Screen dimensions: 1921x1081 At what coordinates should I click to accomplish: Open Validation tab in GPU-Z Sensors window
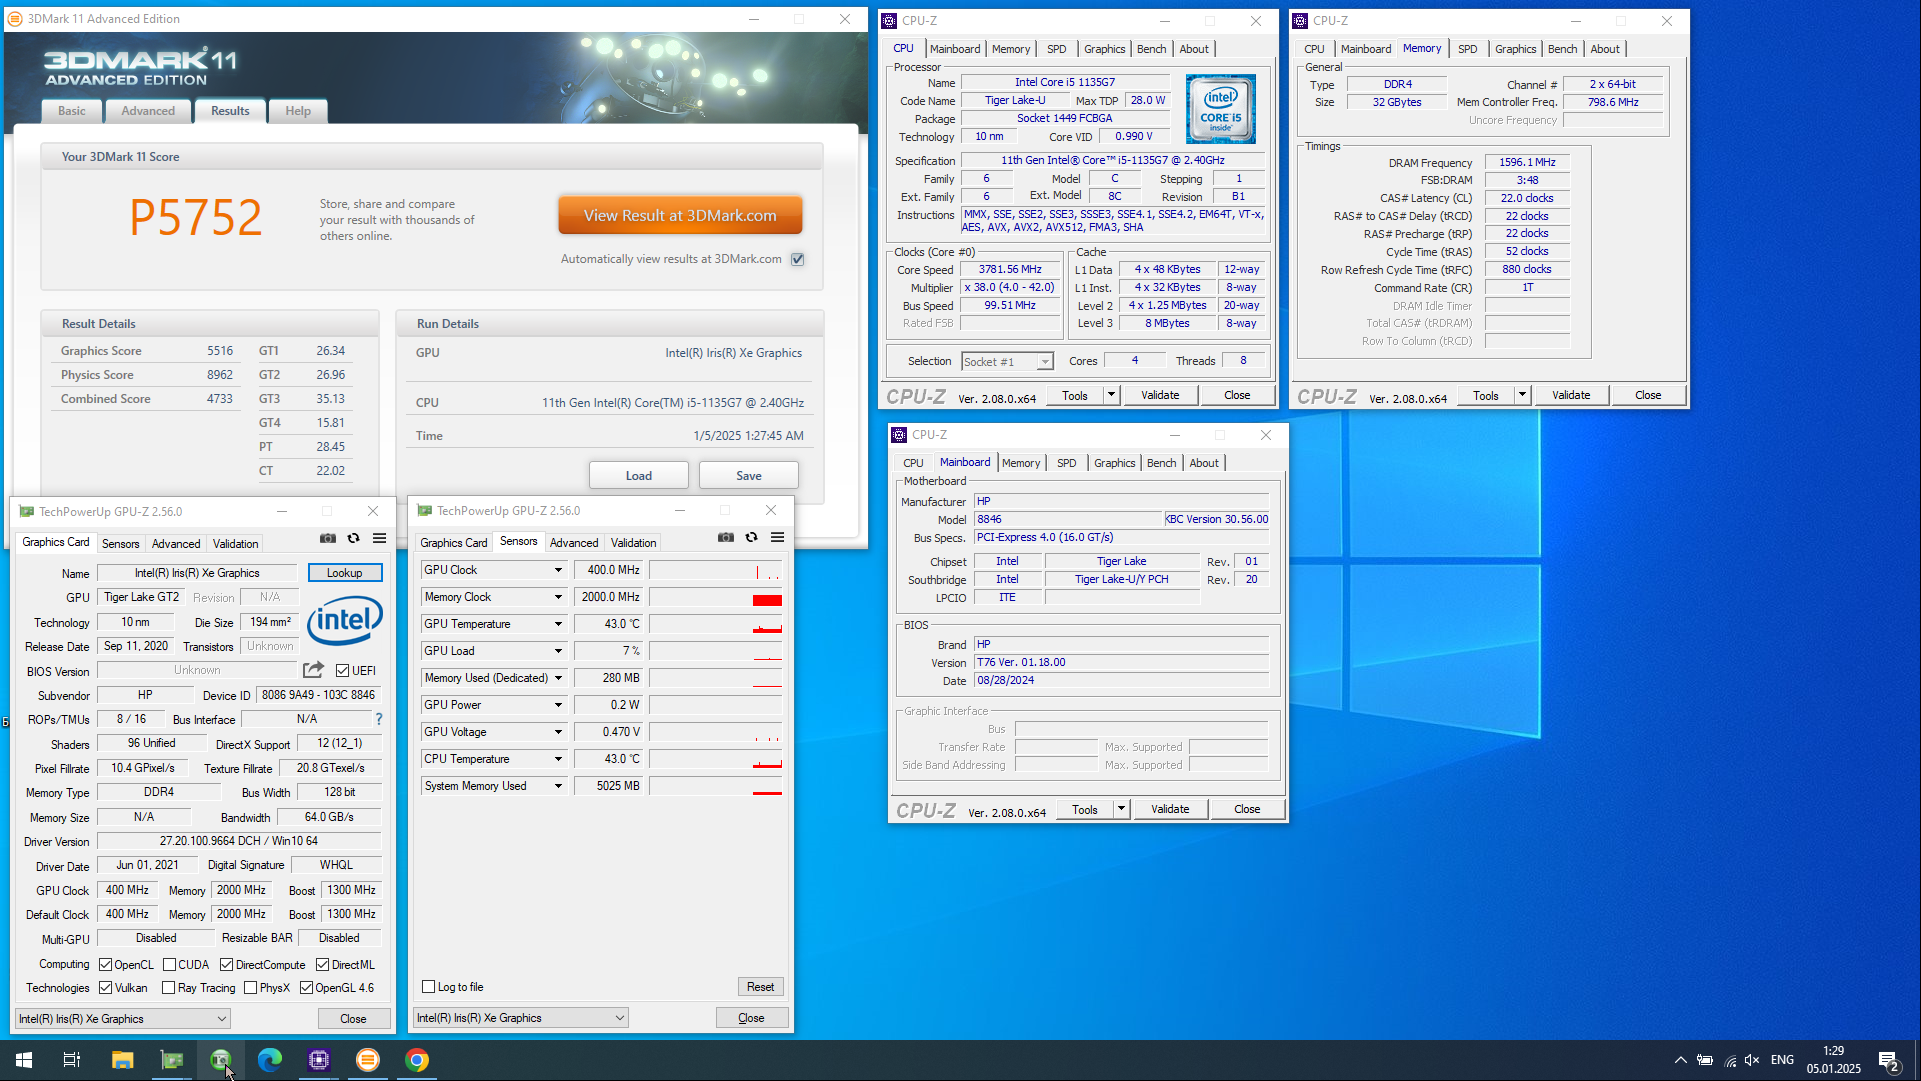[x=633, y=543]
